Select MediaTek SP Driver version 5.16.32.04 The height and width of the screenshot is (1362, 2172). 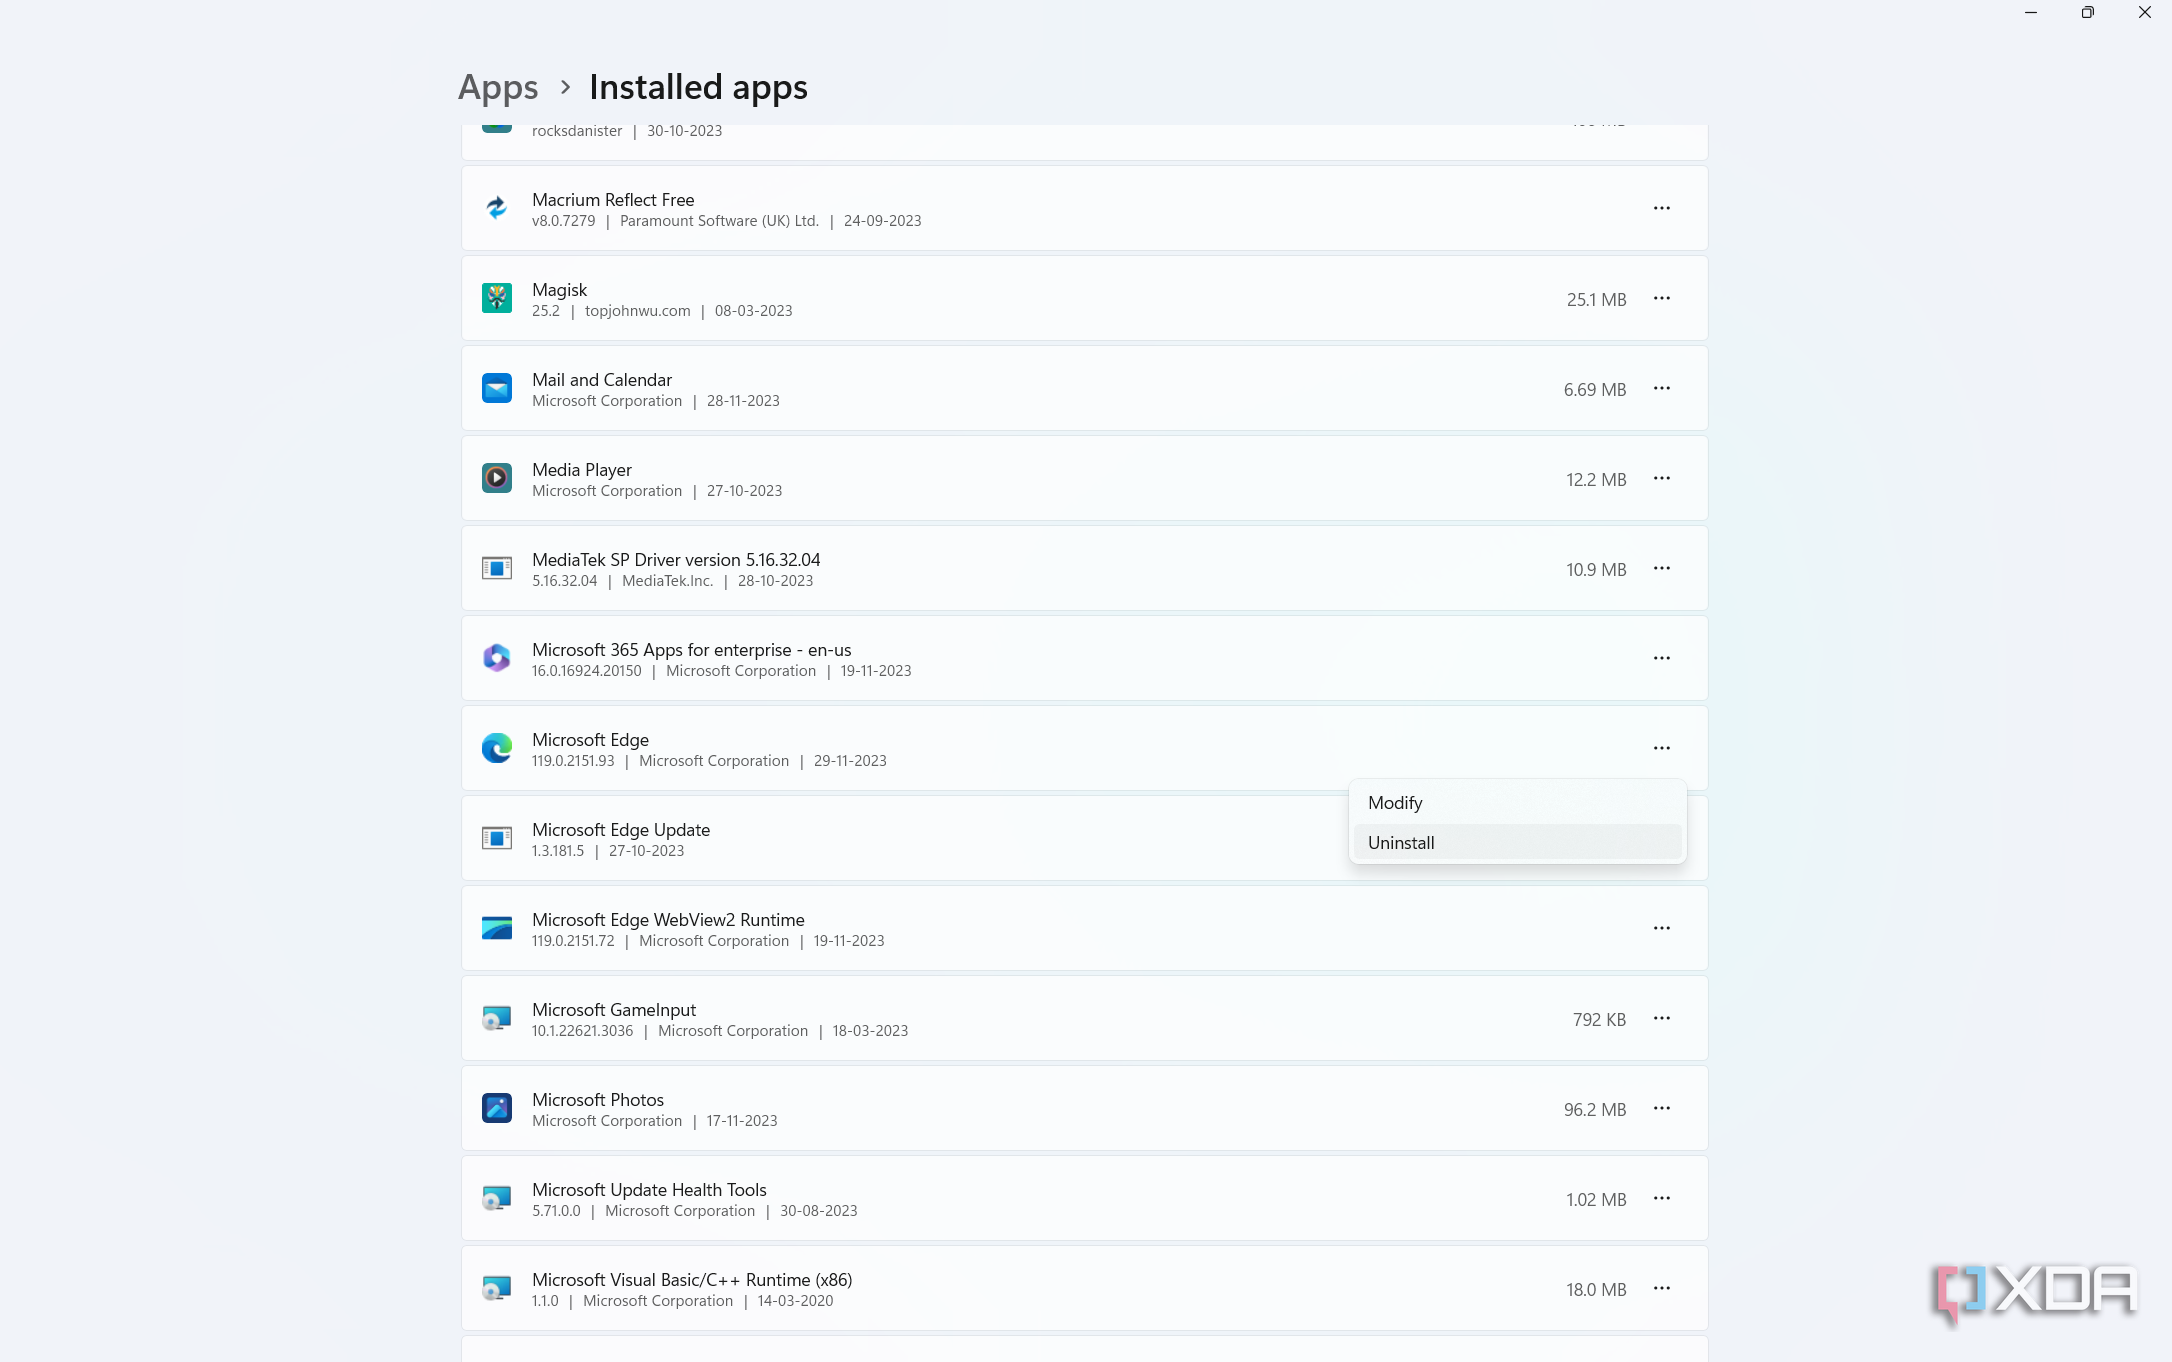pyautogui.click(x=676, y=560)
